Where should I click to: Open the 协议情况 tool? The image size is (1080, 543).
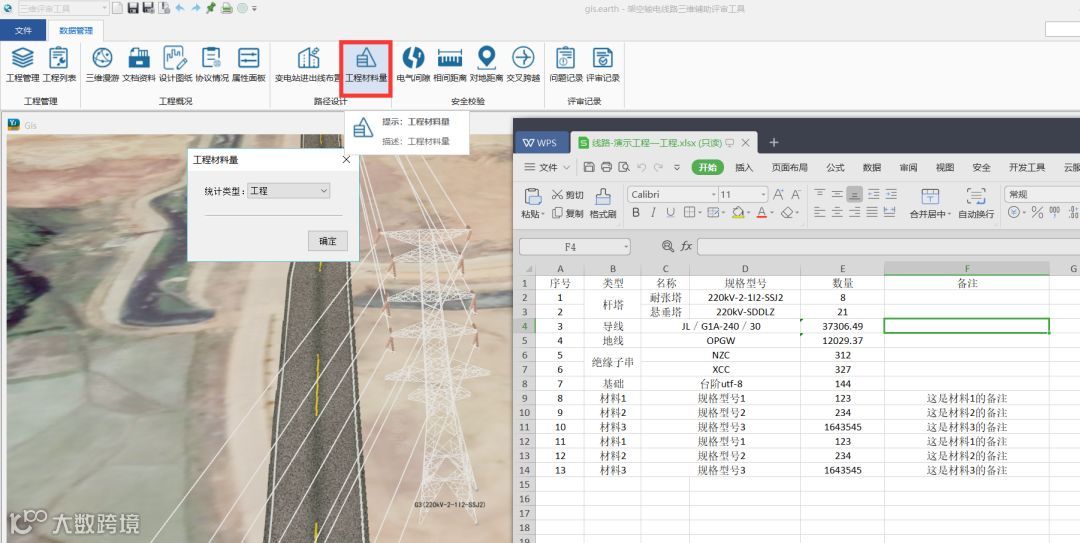point(211,65)
